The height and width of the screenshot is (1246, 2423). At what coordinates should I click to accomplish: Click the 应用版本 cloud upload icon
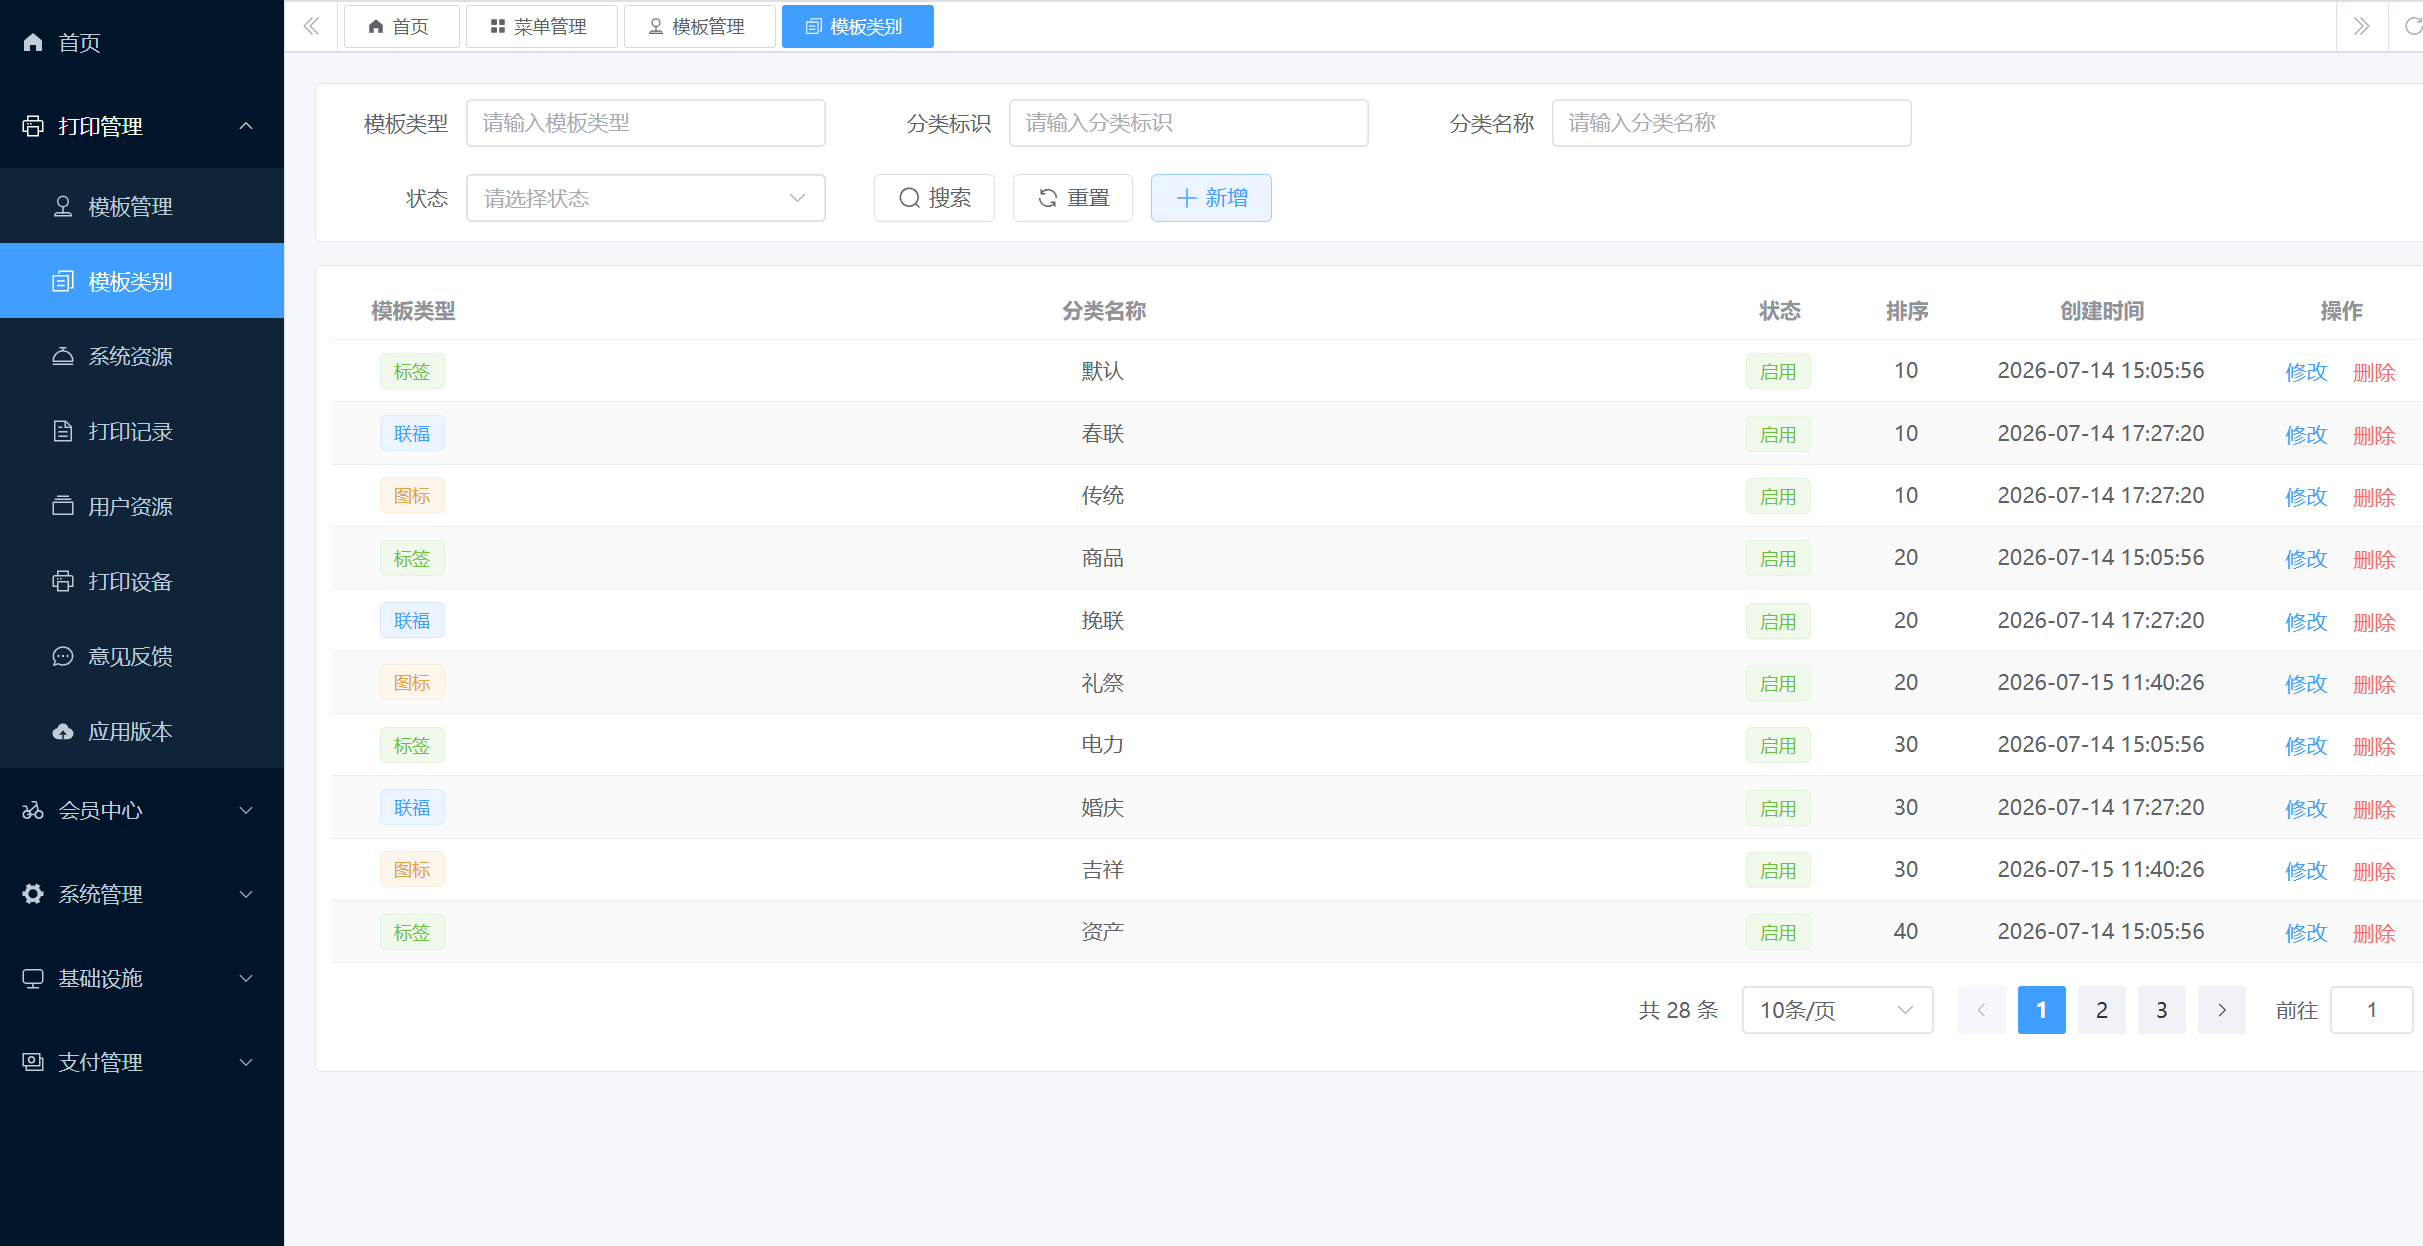click(63, 731)
